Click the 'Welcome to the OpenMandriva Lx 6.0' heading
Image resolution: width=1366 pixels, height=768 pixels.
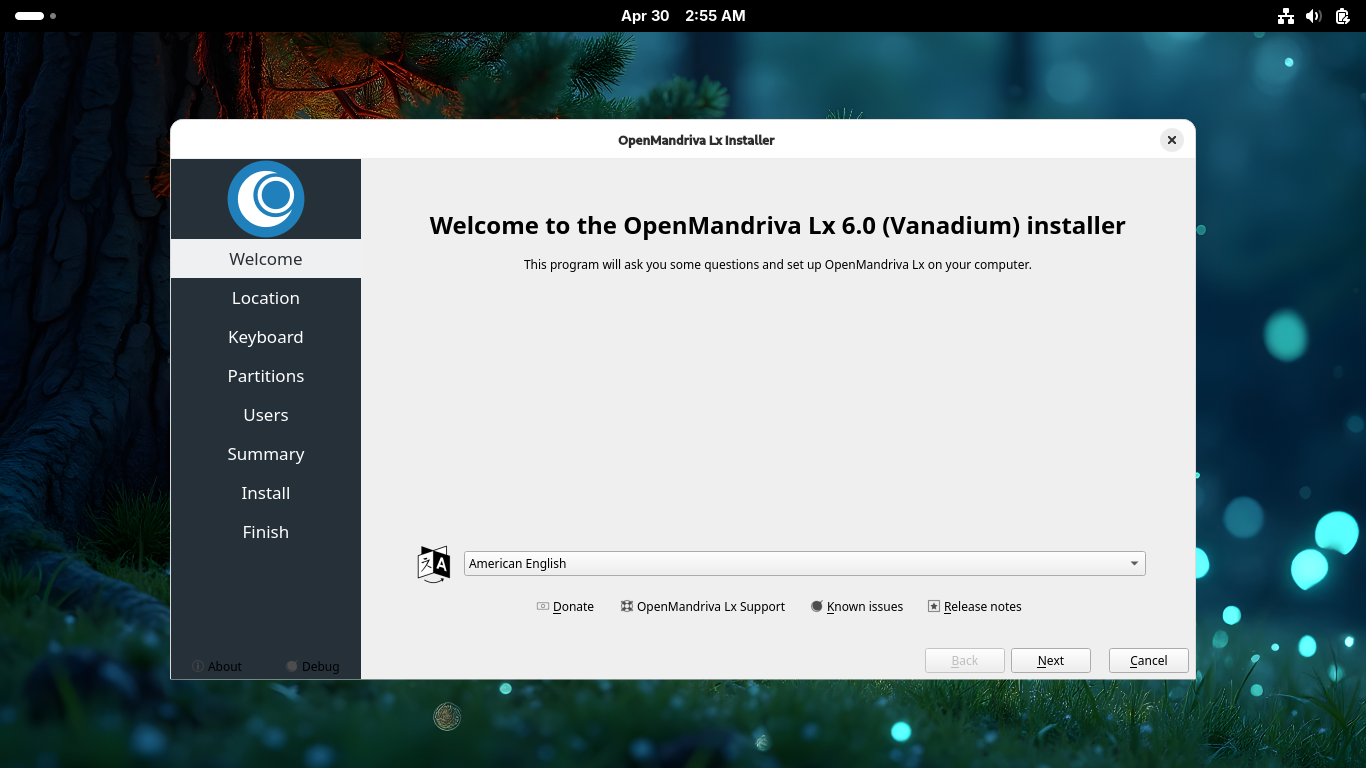click(778, 225)
